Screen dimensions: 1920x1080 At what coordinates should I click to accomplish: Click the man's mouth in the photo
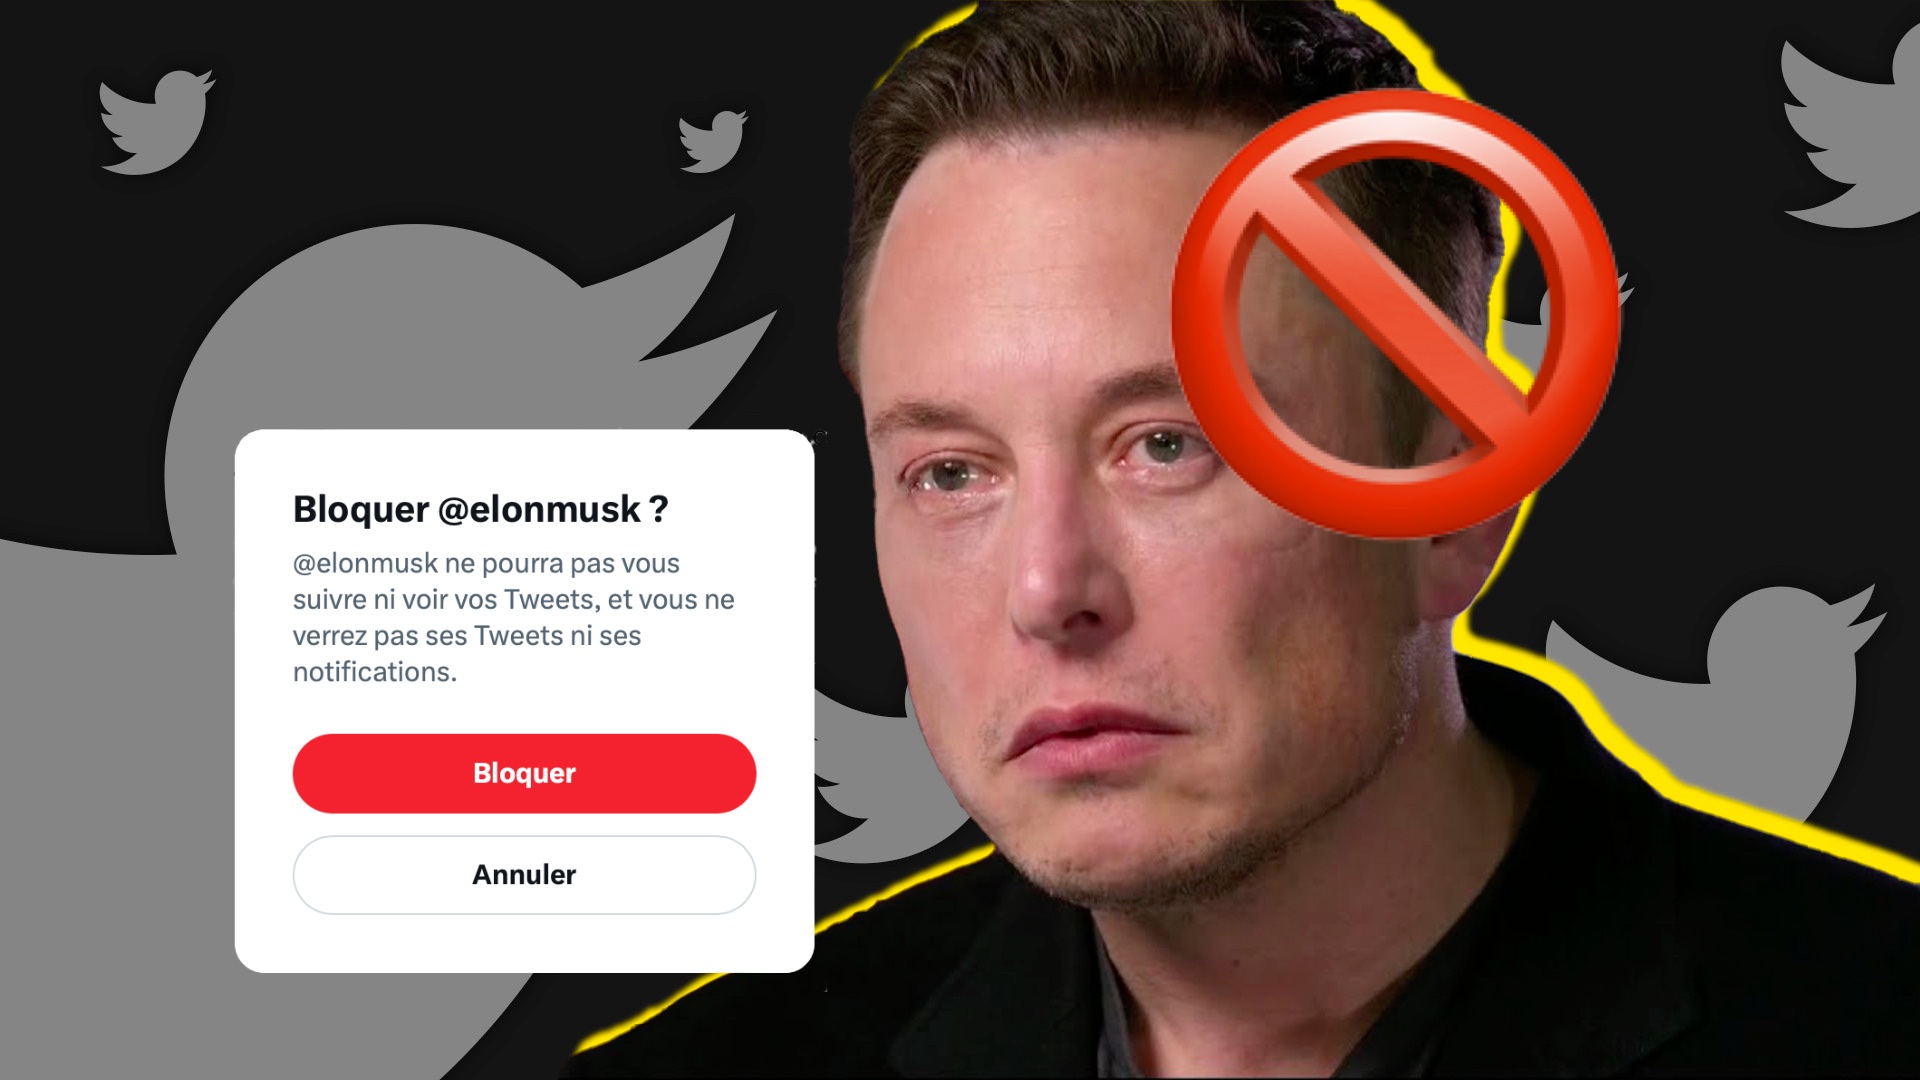coord(1095,732)
